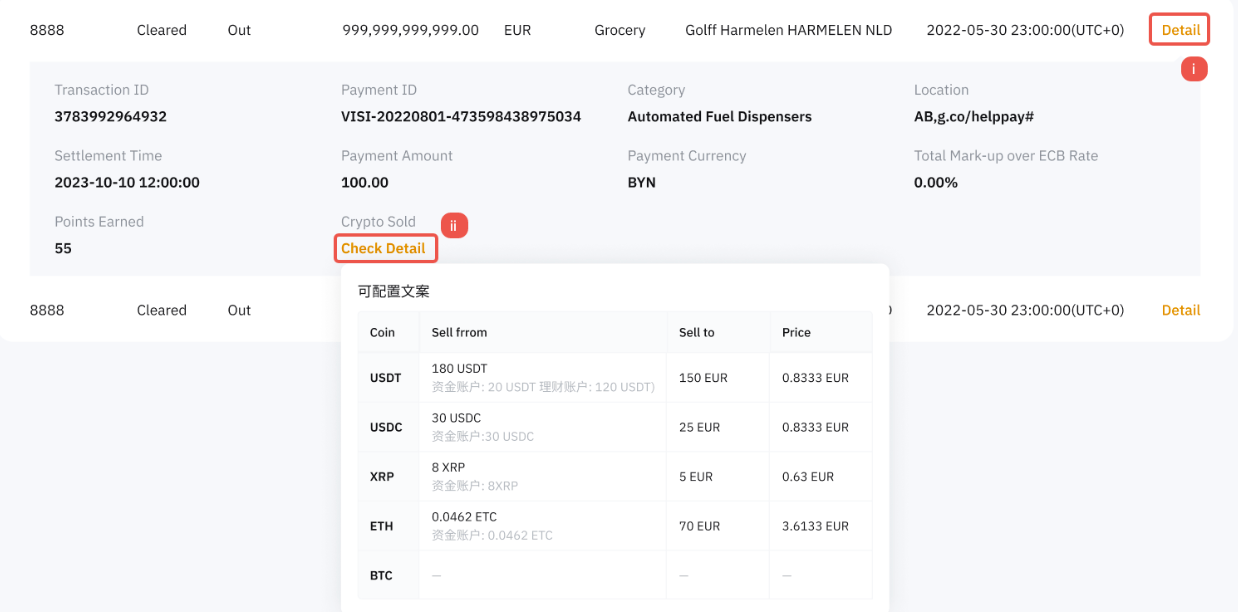Click the Automated Fuel Dispensers category value
This screenshot has width=1238, height=612.
719,117
